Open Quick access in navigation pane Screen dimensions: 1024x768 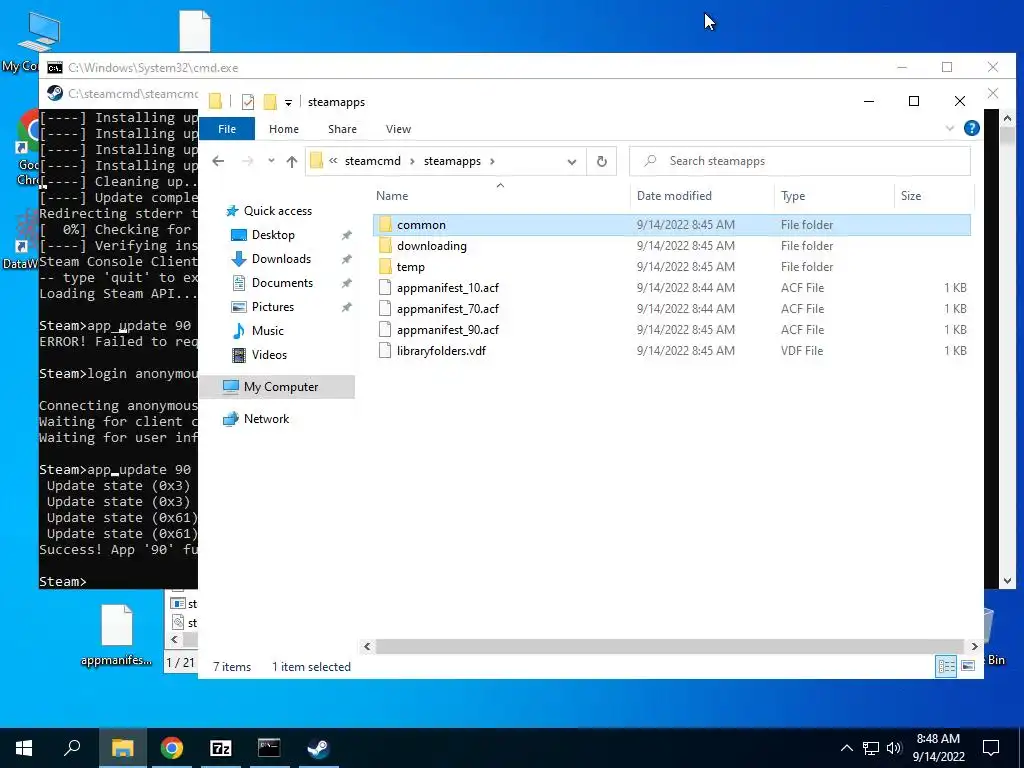pos(278,211)
